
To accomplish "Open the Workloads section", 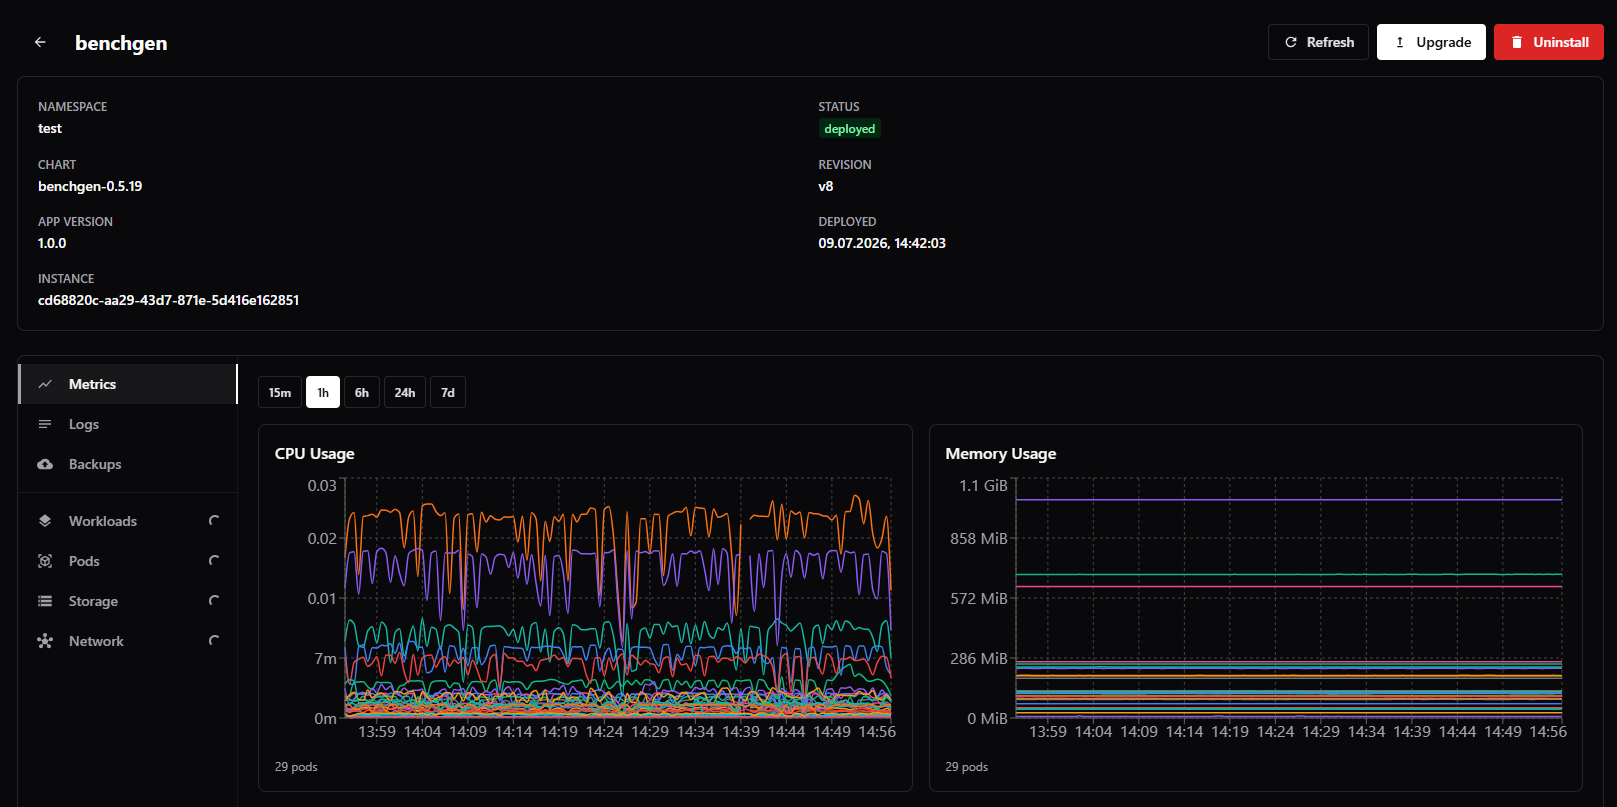I will pyautogui.click(x=127, y=521).
